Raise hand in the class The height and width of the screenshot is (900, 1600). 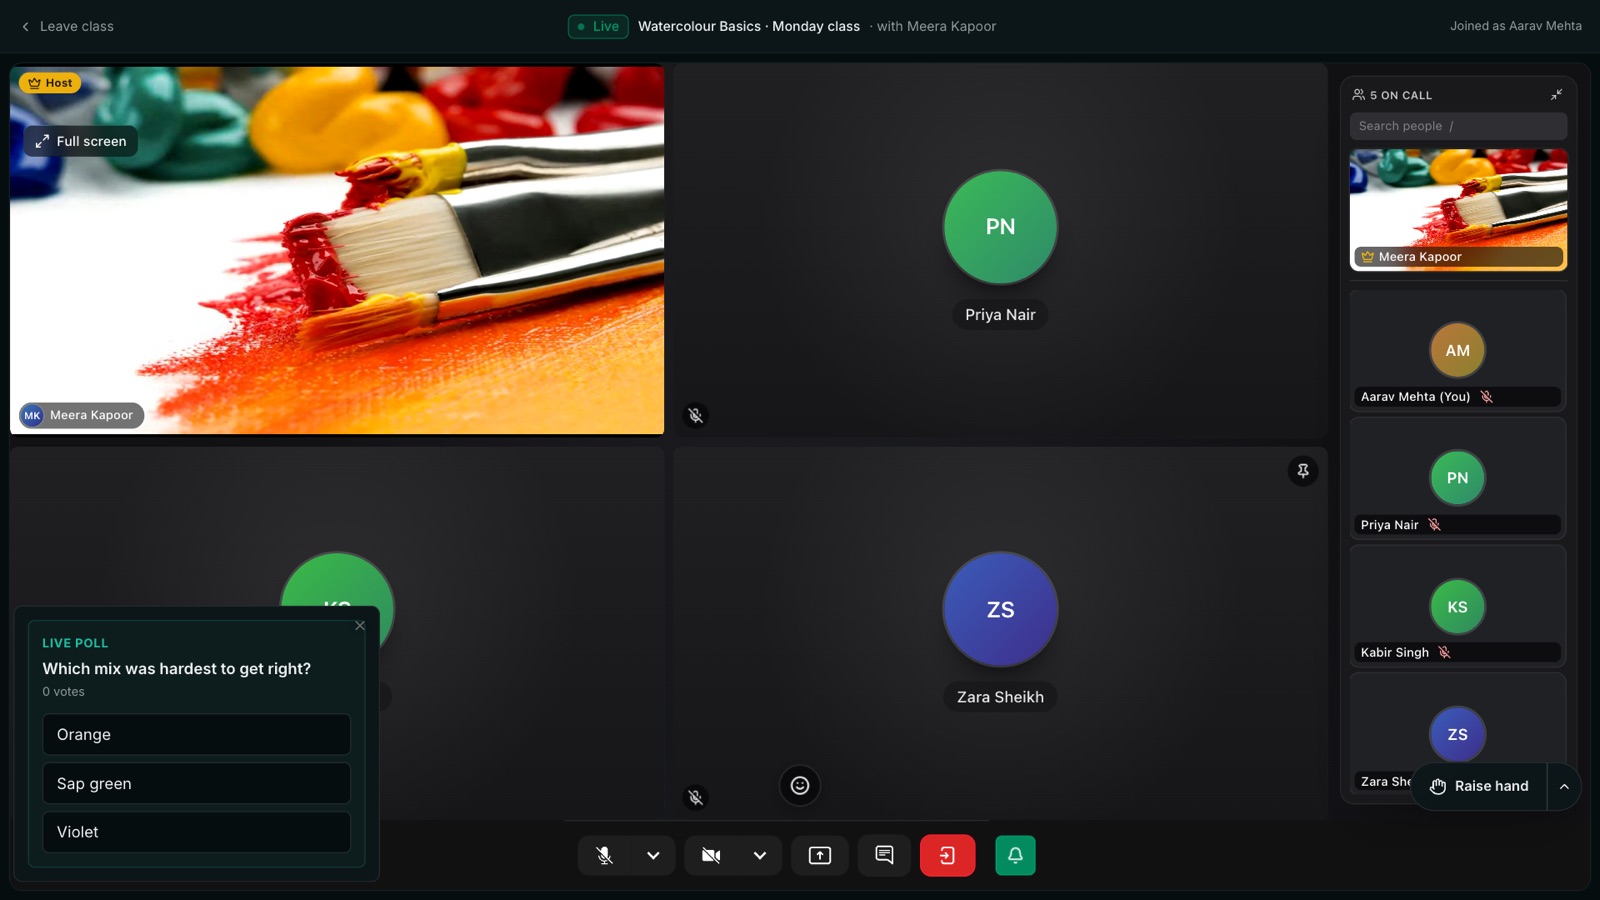(x=1480, y=786)
